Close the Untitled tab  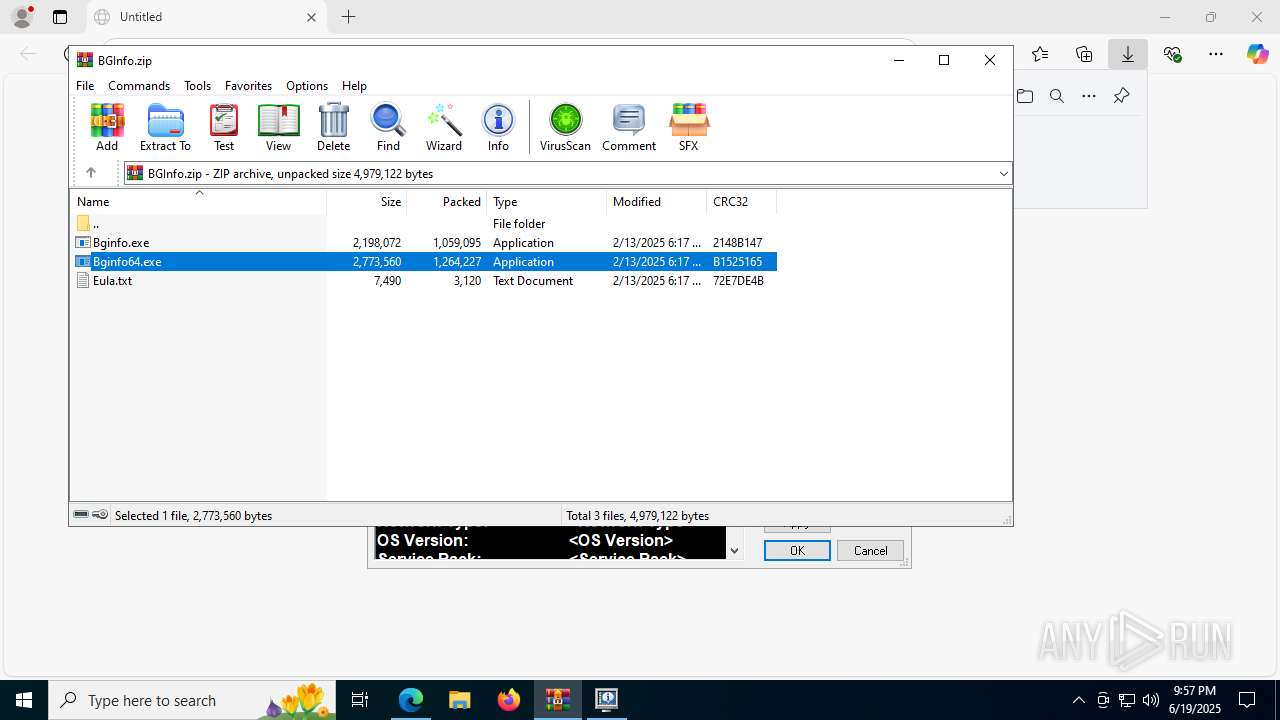(x=311, y=17)
